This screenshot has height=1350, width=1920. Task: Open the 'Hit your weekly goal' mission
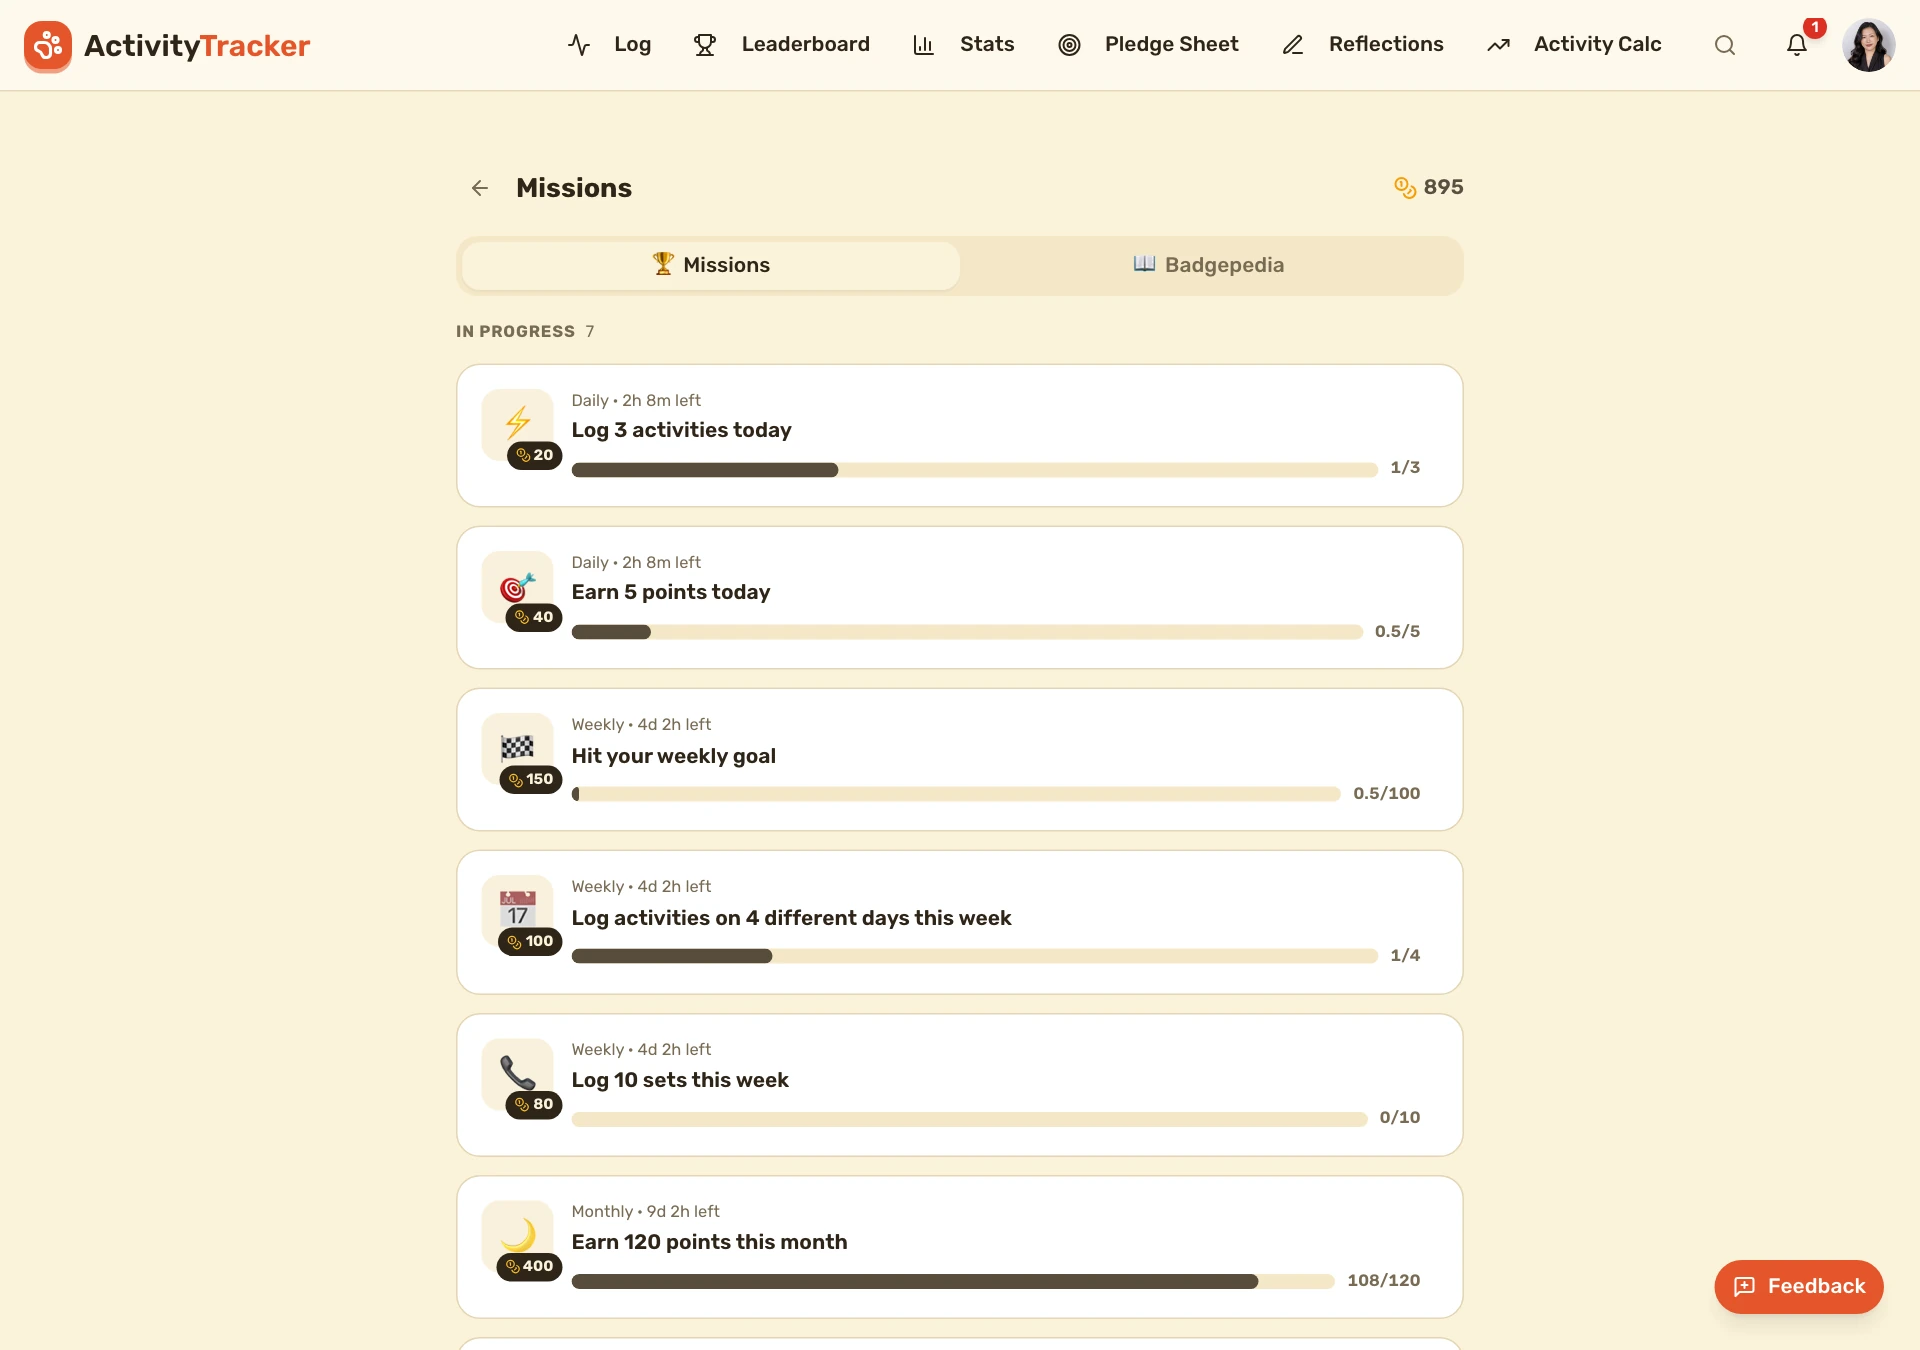[960, 760]
